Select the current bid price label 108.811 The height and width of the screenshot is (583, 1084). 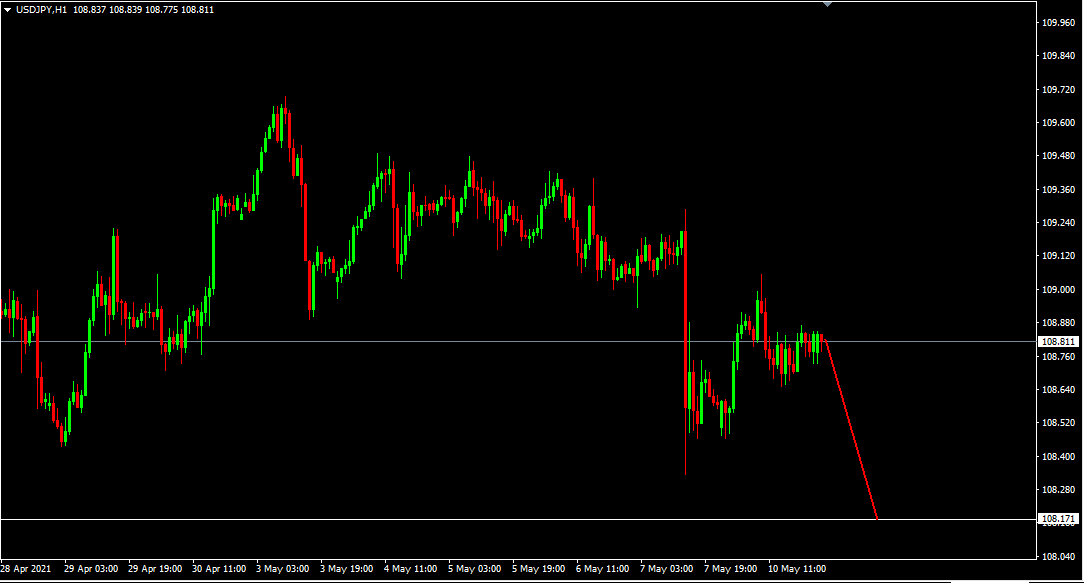pos(1058,342)
